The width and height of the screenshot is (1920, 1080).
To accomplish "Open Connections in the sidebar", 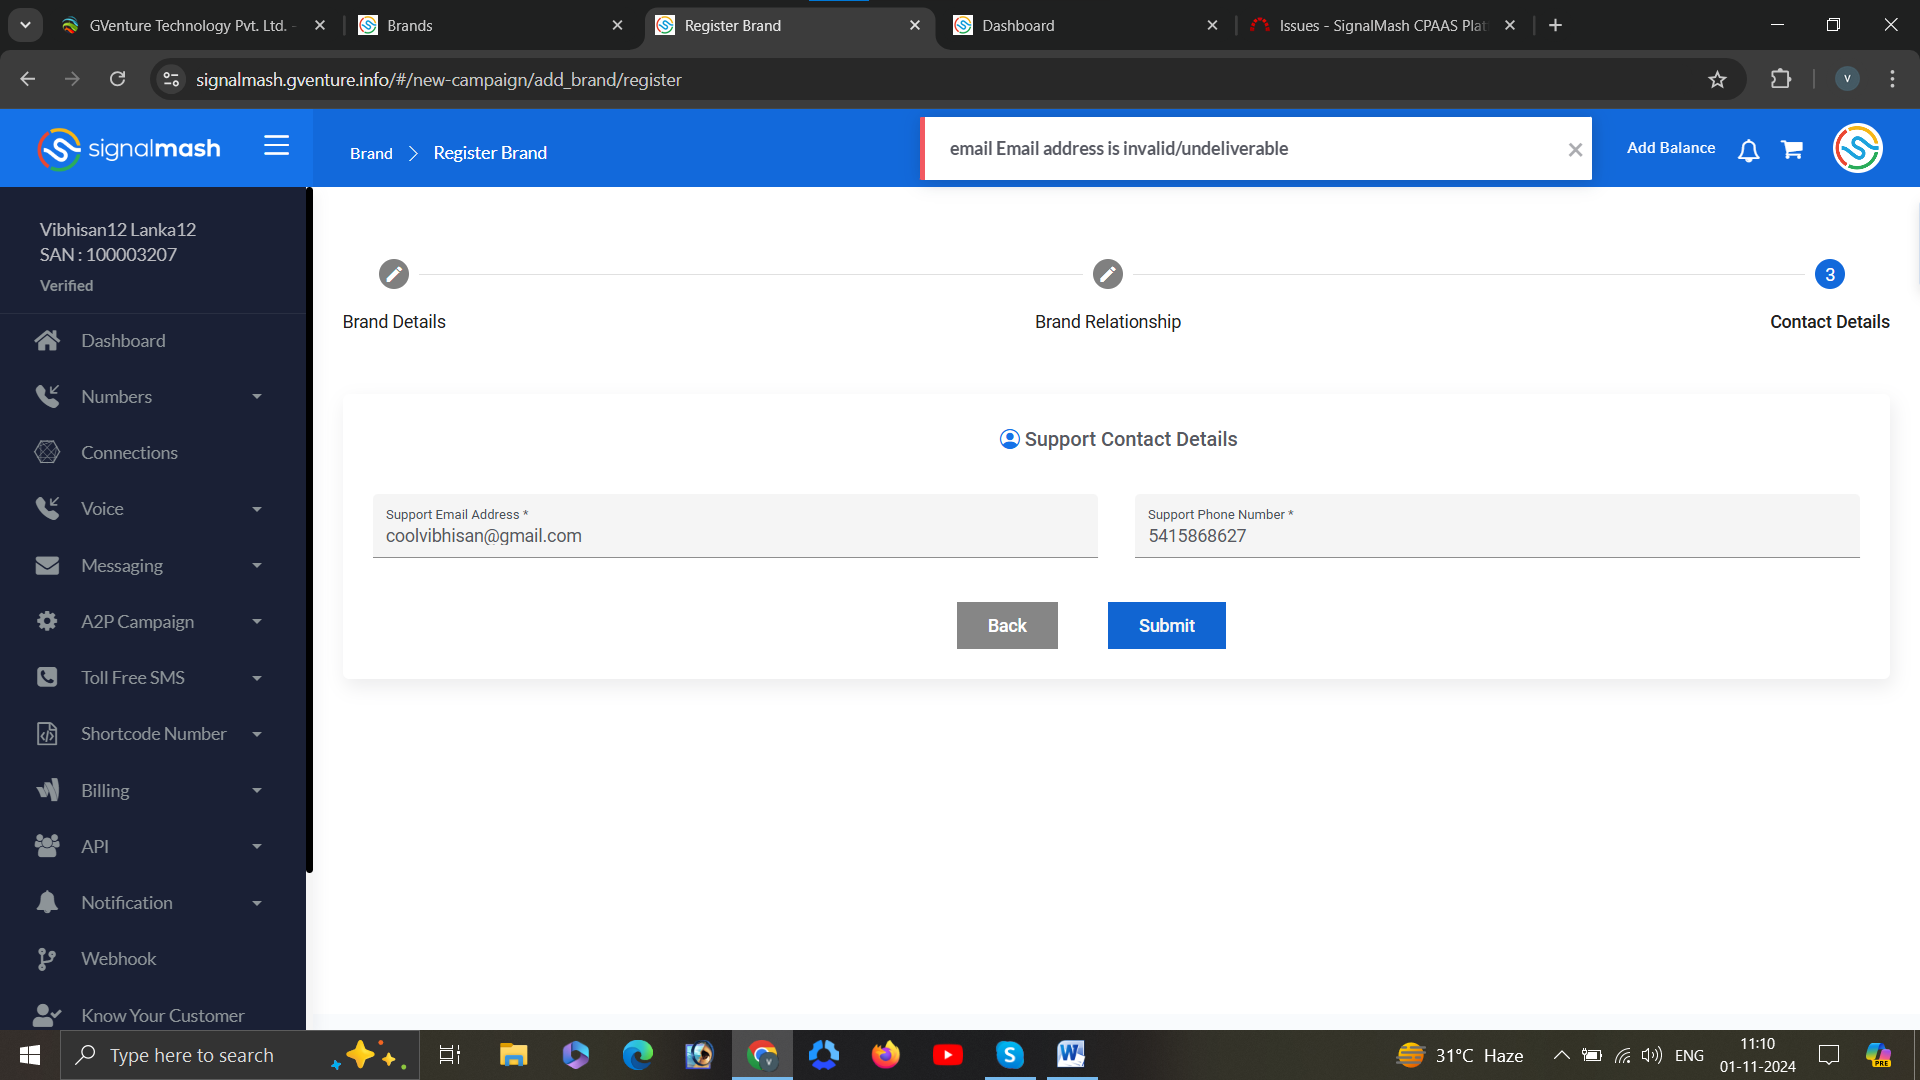I will point(129,453).
